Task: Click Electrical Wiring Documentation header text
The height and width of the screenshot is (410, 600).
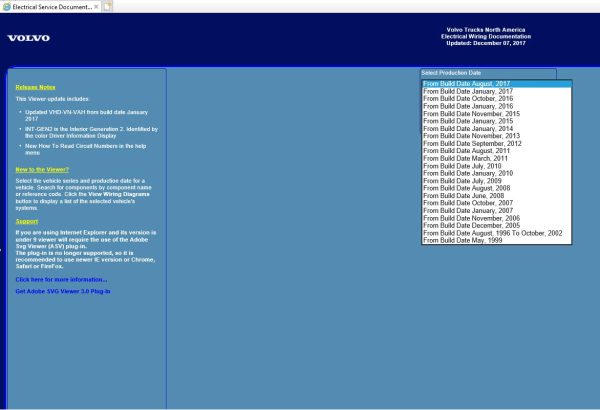Action: (486, 36)
